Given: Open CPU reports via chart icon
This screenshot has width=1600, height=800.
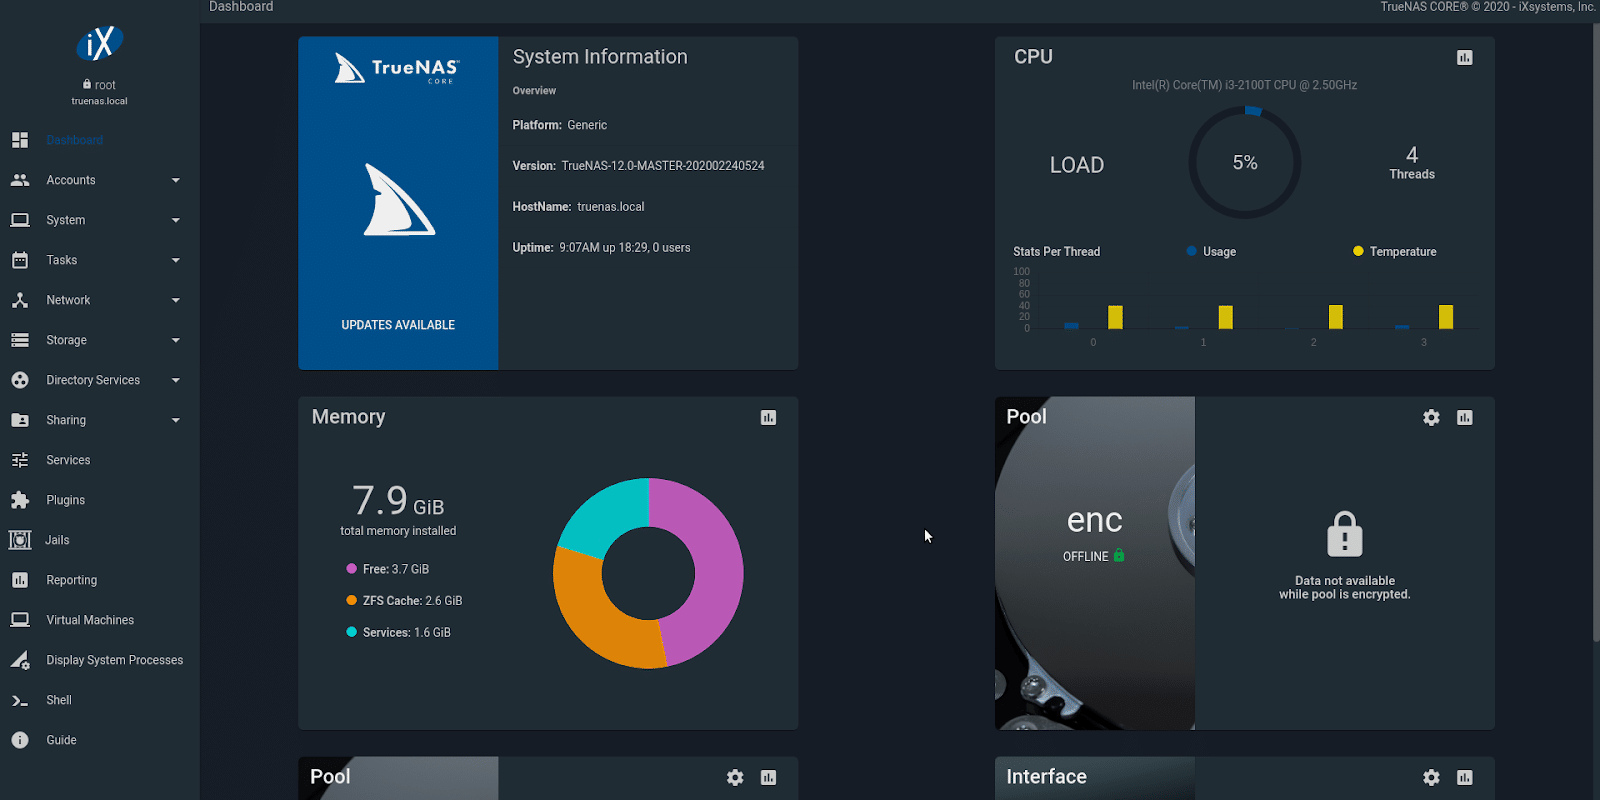Looking at the screenshot, I should (x=1465, y=58).
